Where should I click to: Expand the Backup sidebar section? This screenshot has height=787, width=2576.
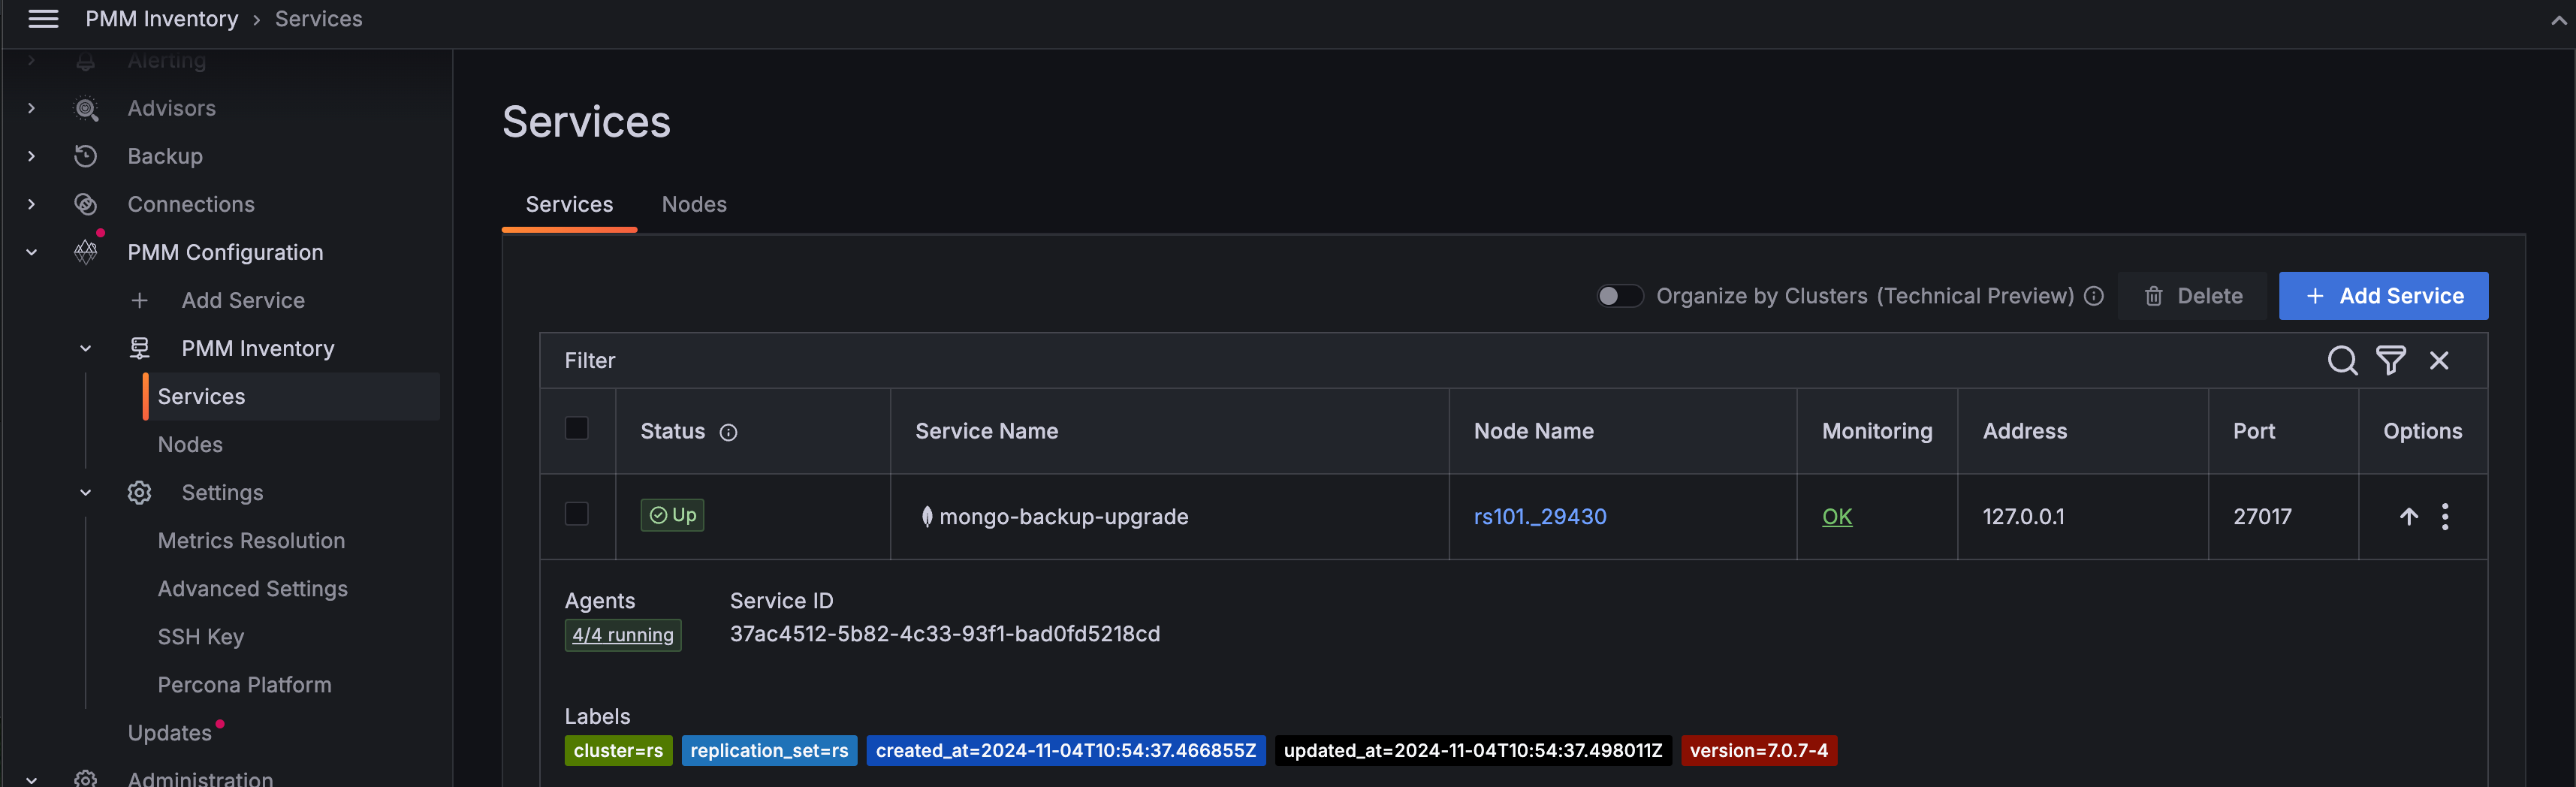[x=31, y=156]
